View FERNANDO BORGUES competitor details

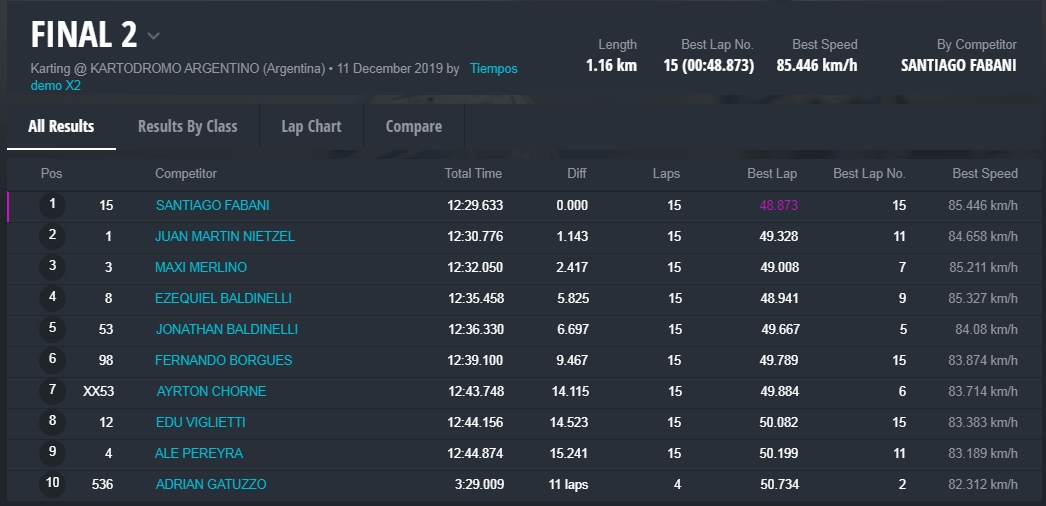click(x=224, y=360)
